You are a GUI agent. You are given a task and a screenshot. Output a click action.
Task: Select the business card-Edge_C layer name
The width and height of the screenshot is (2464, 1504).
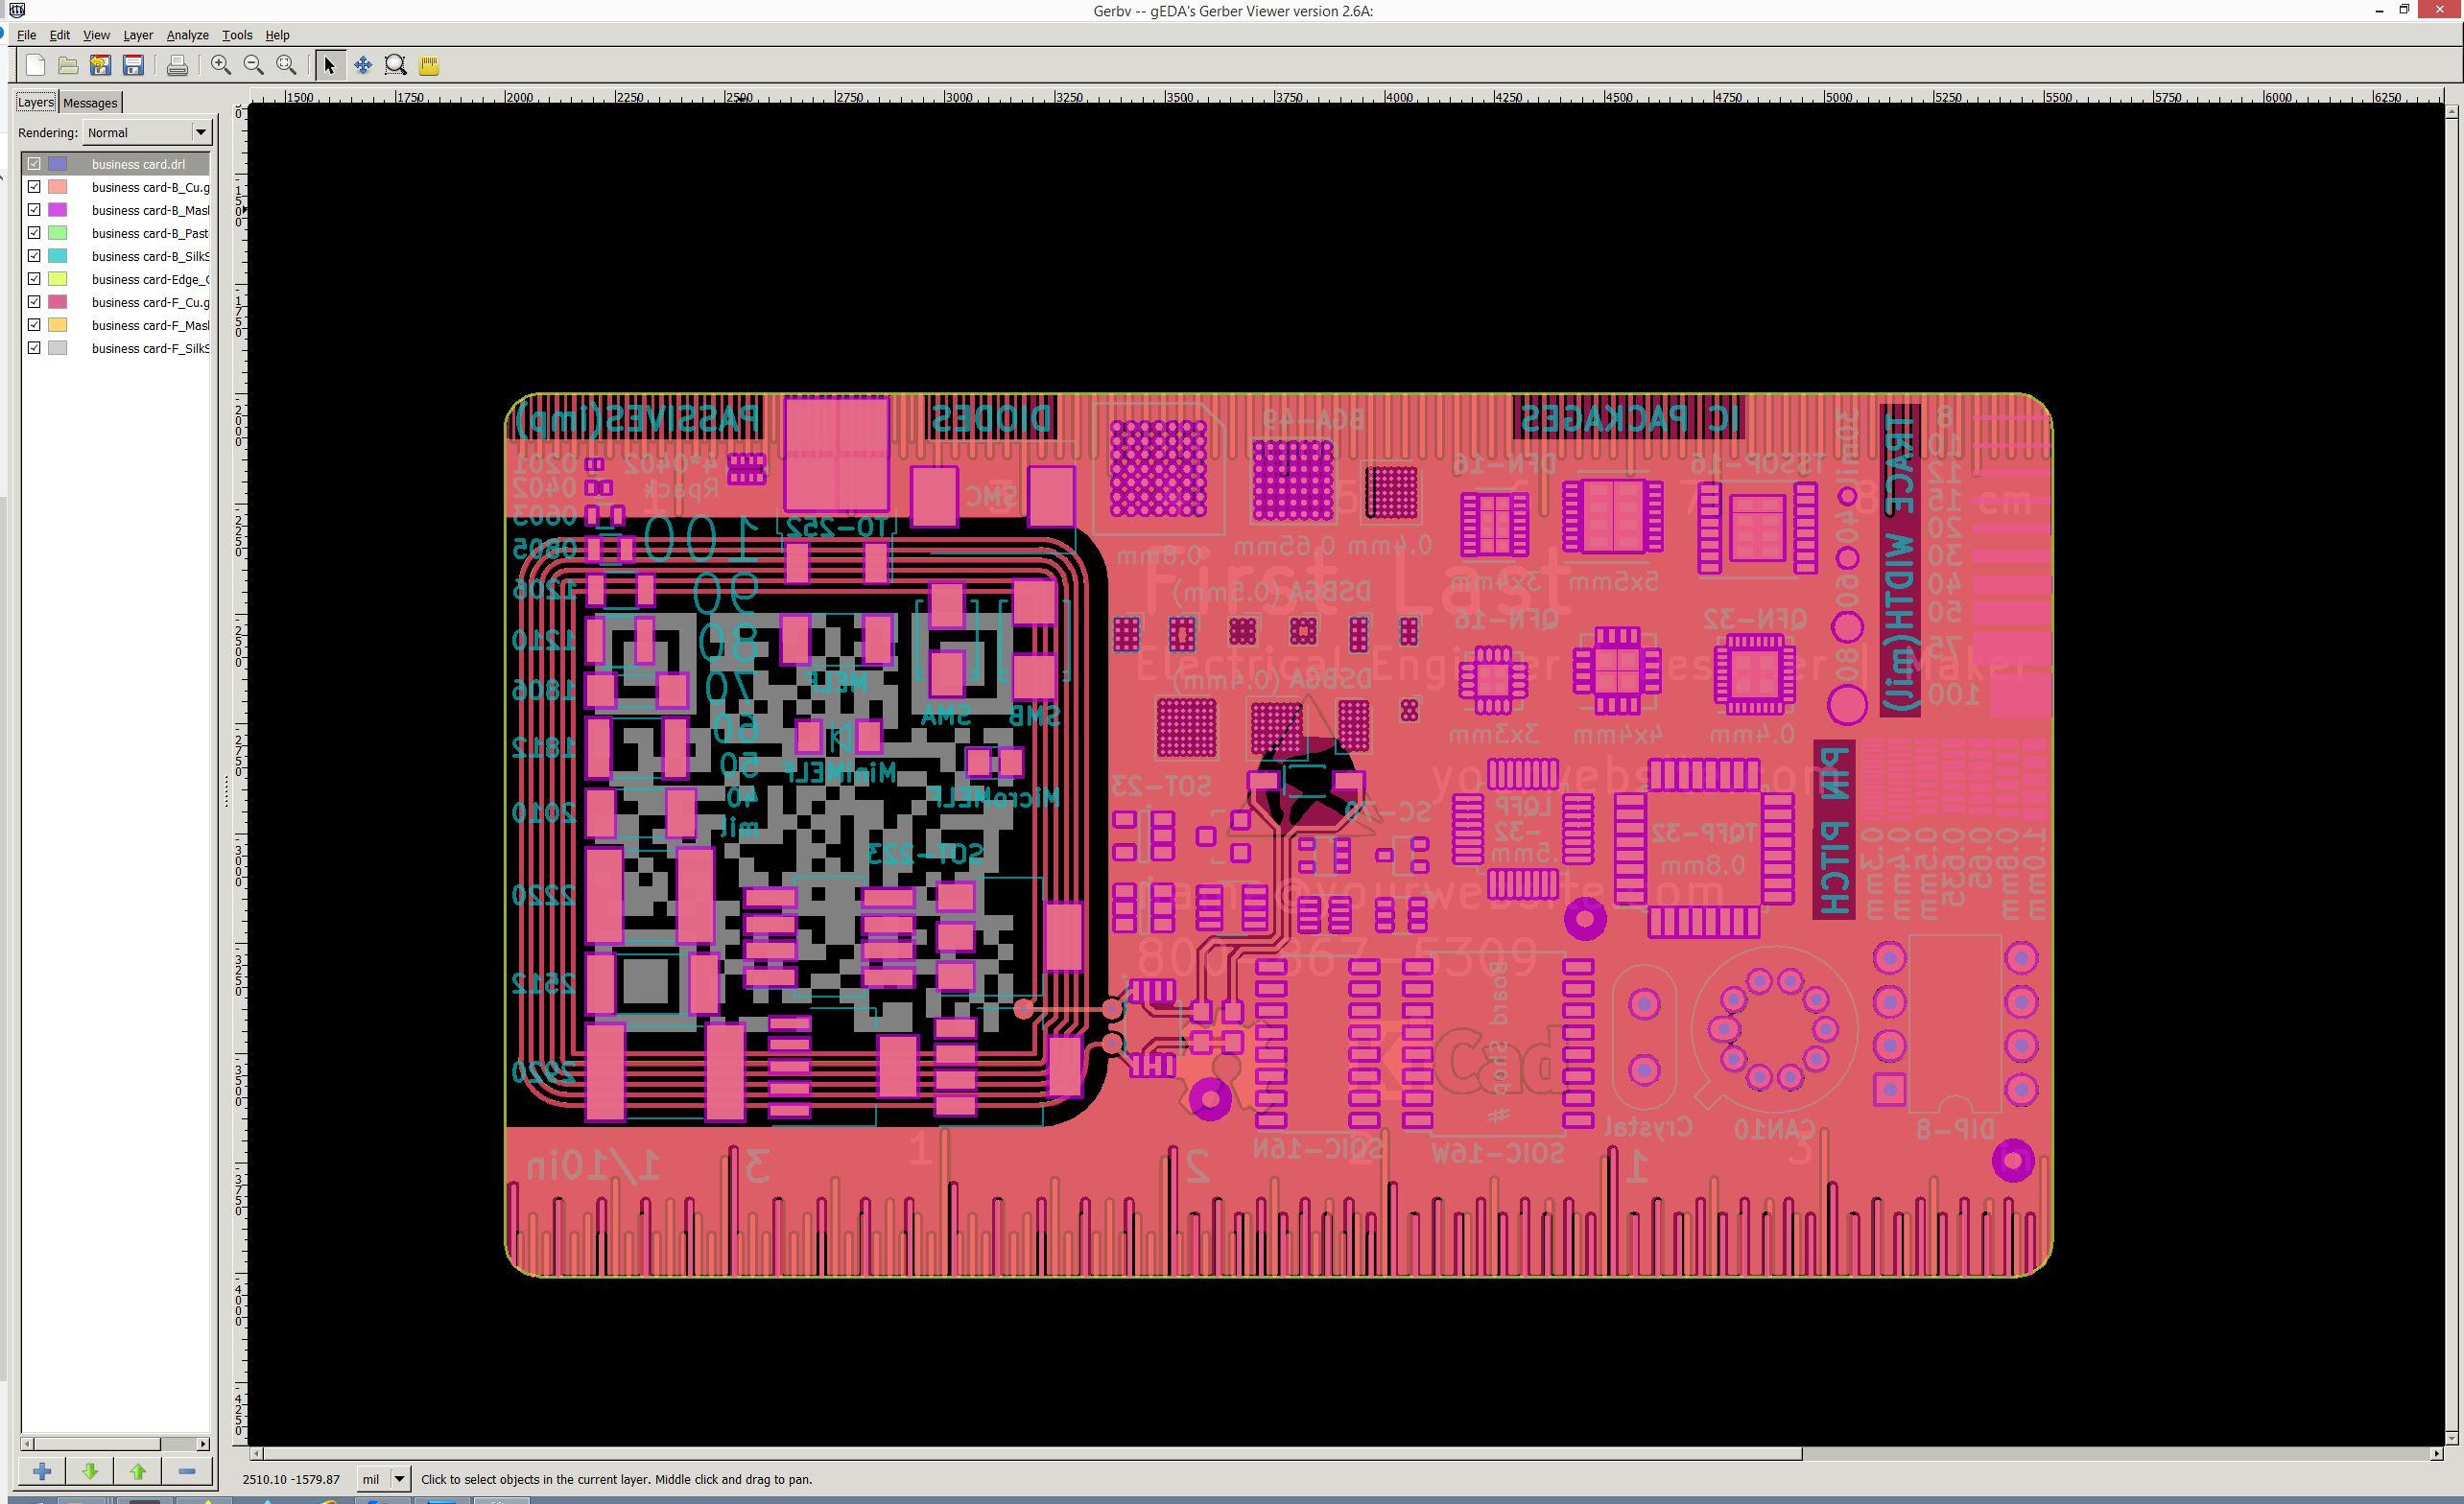(x=150, y=279)
